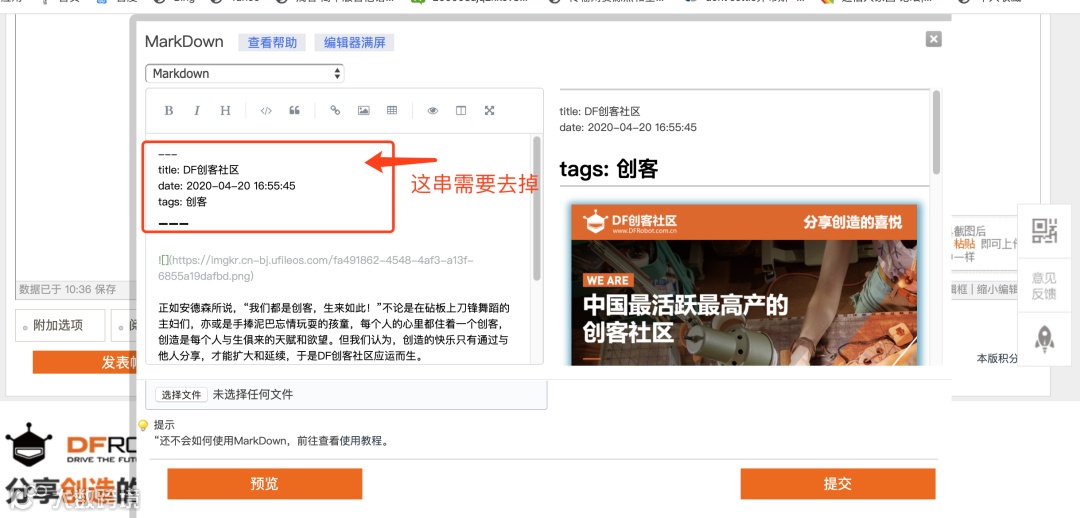Viewport: 1080px width, 518px height.
Task: Click the rocket back-to-top icon
Action: point(1044,338)
